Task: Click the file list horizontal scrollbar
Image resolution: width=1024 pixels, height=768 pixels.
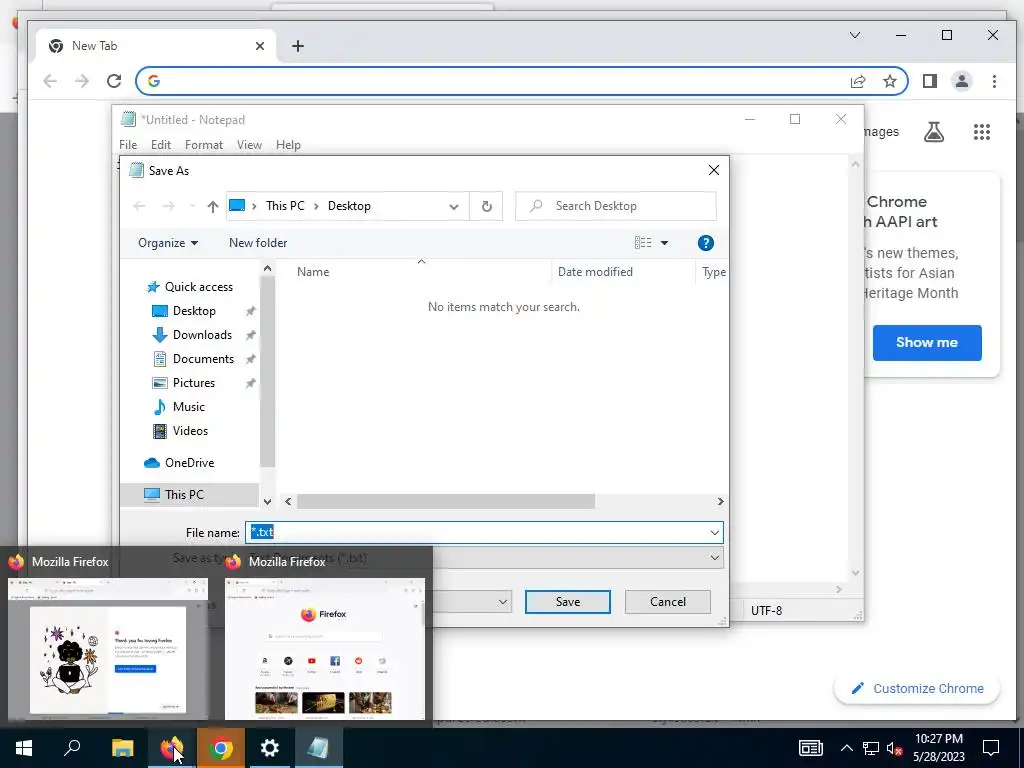Action: coord(445,502)
